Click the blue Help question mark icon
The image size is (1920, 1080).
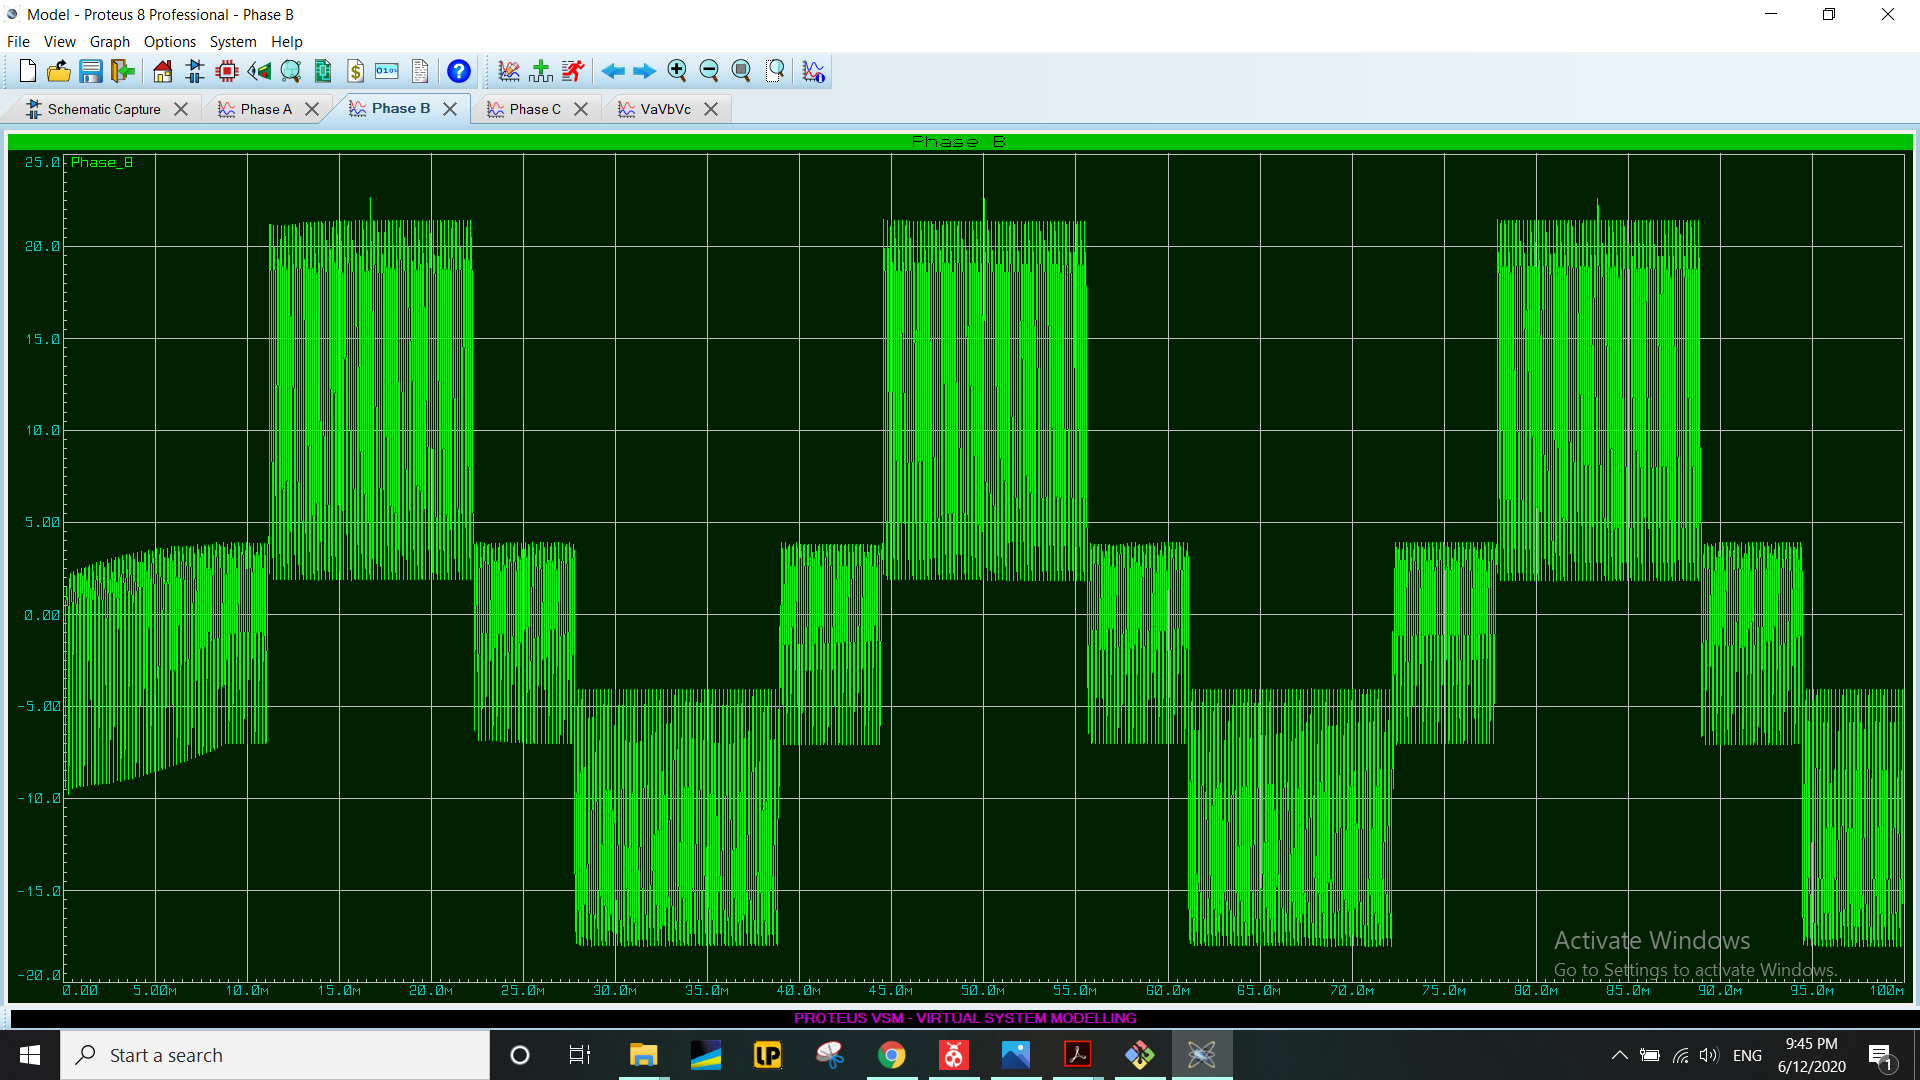[x=458, y=71]
